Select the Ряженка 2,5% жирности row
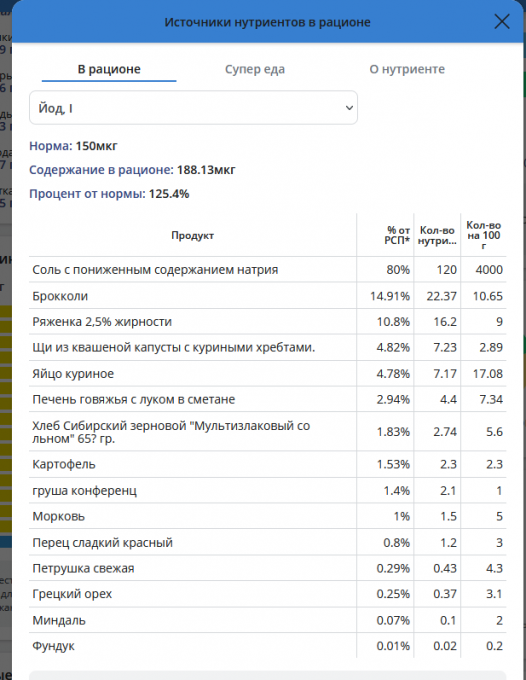The width and height of the screenshot is (526, 680). (268, 321)
